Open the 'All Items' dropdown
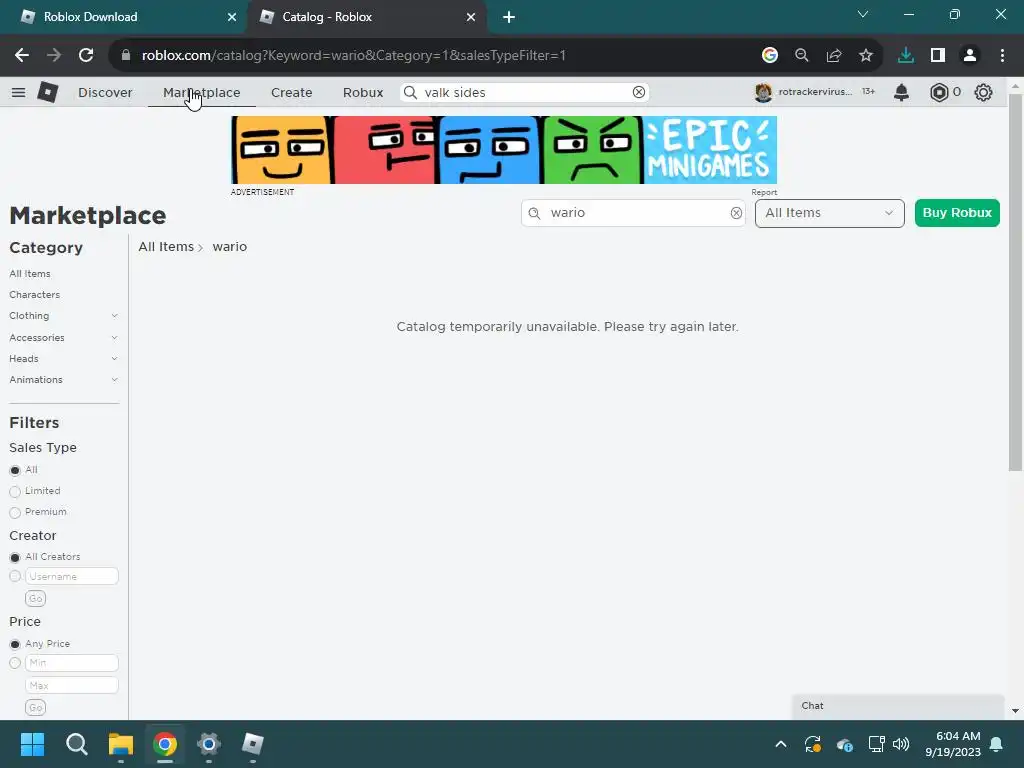This screenshot has width=1024, height=768. [x=829, y=213]
